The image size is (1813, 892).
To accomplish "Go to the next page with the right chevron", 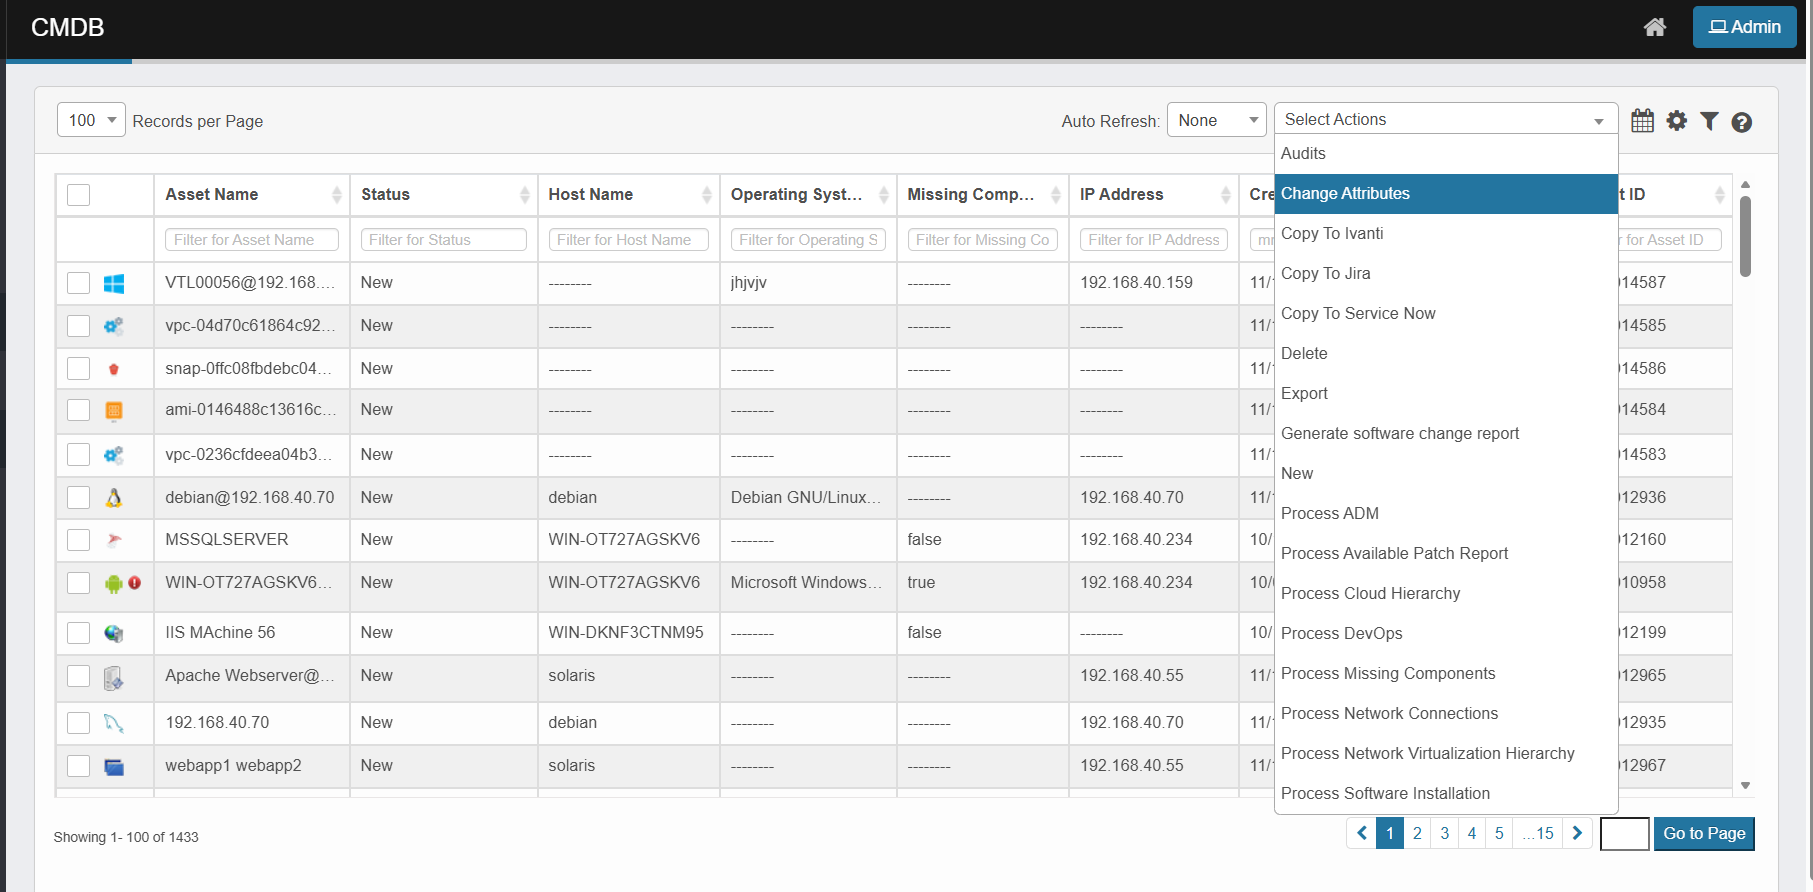I will (x=1577, y=833).
